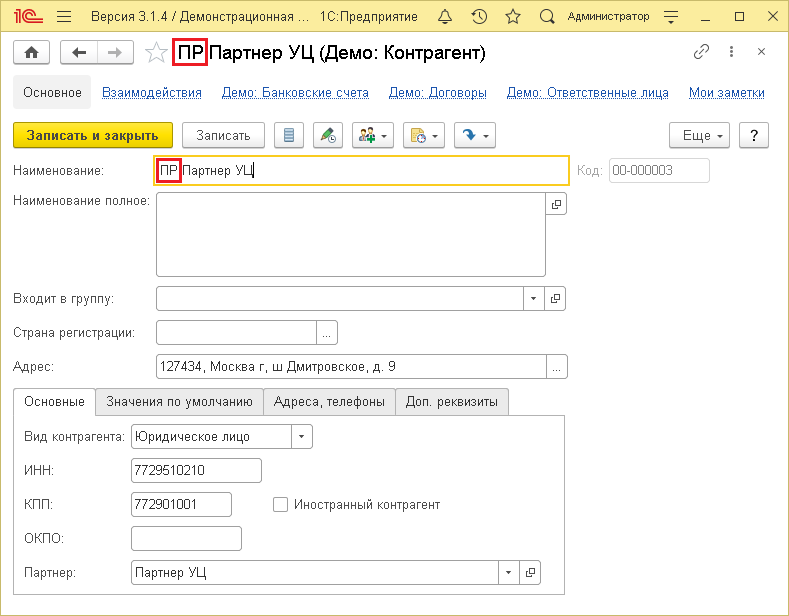
Task: Navigate back with the left arrow
Action: pyautogui.click(x=78, y=52)
